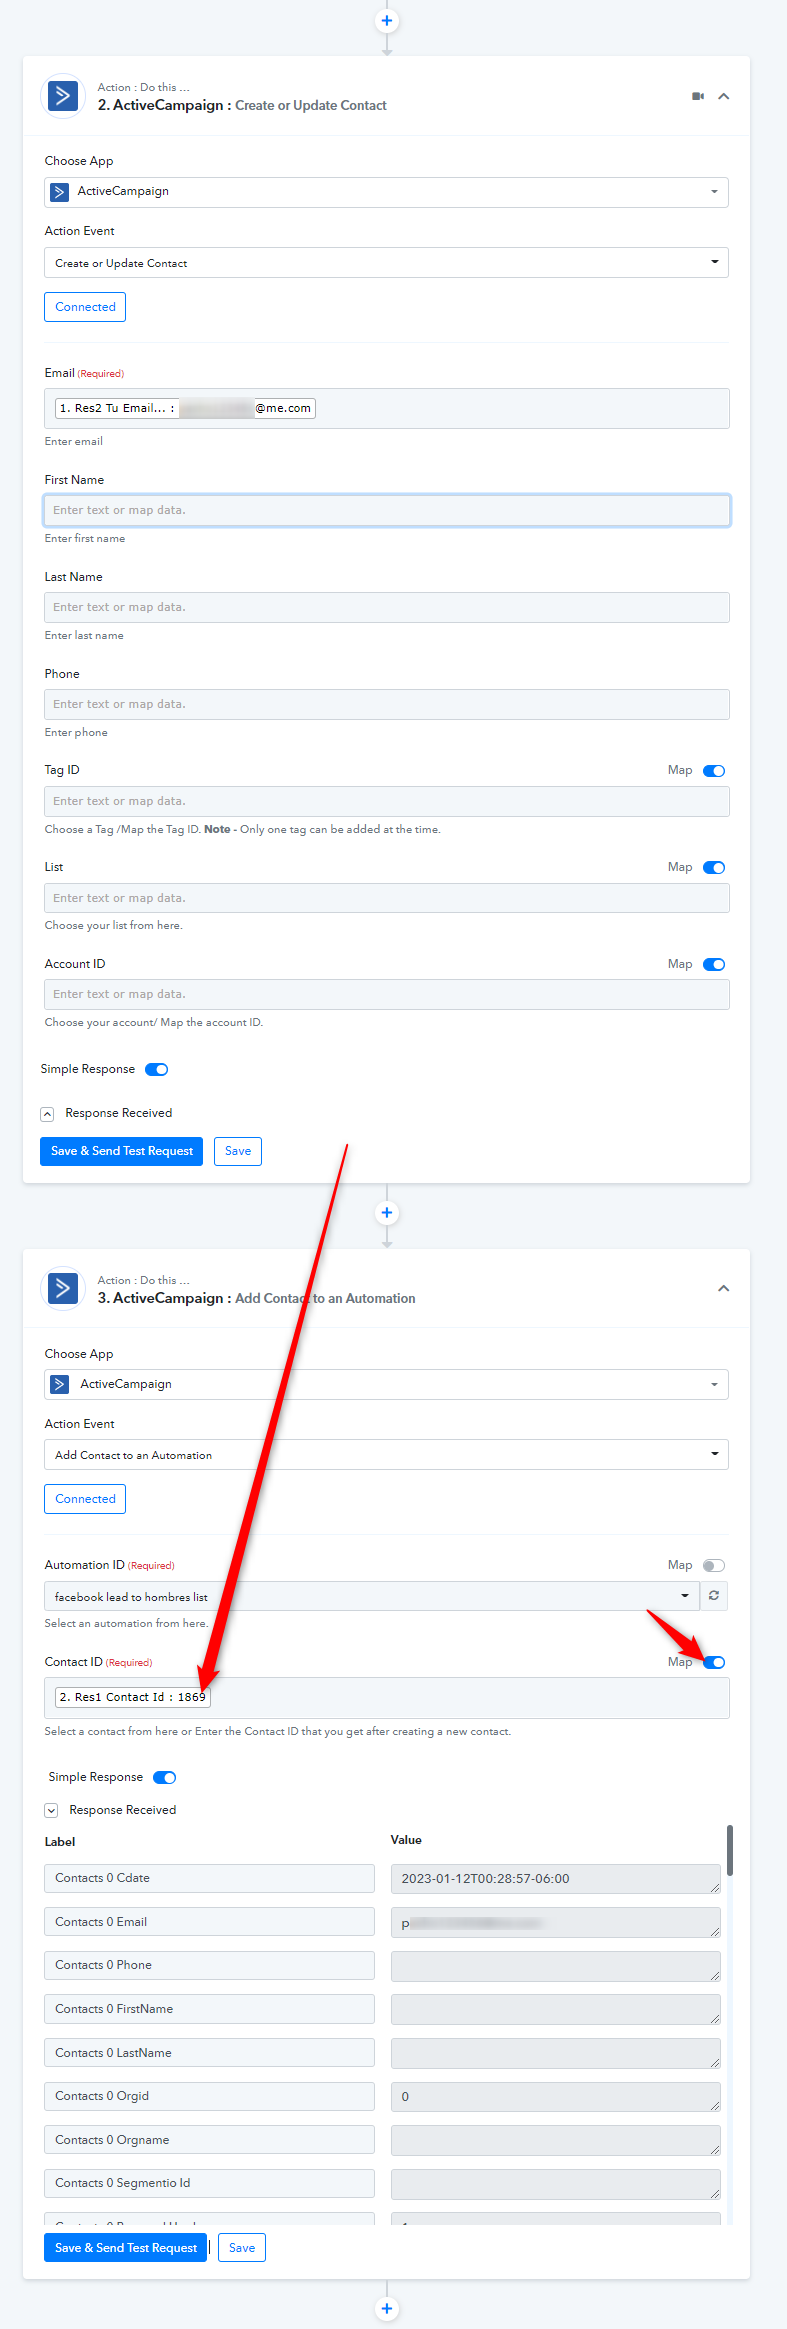The image size is (787, 2329).
Task: Click the Contacts 0 FirstName label field
Action: click(x=209, y=2009)
